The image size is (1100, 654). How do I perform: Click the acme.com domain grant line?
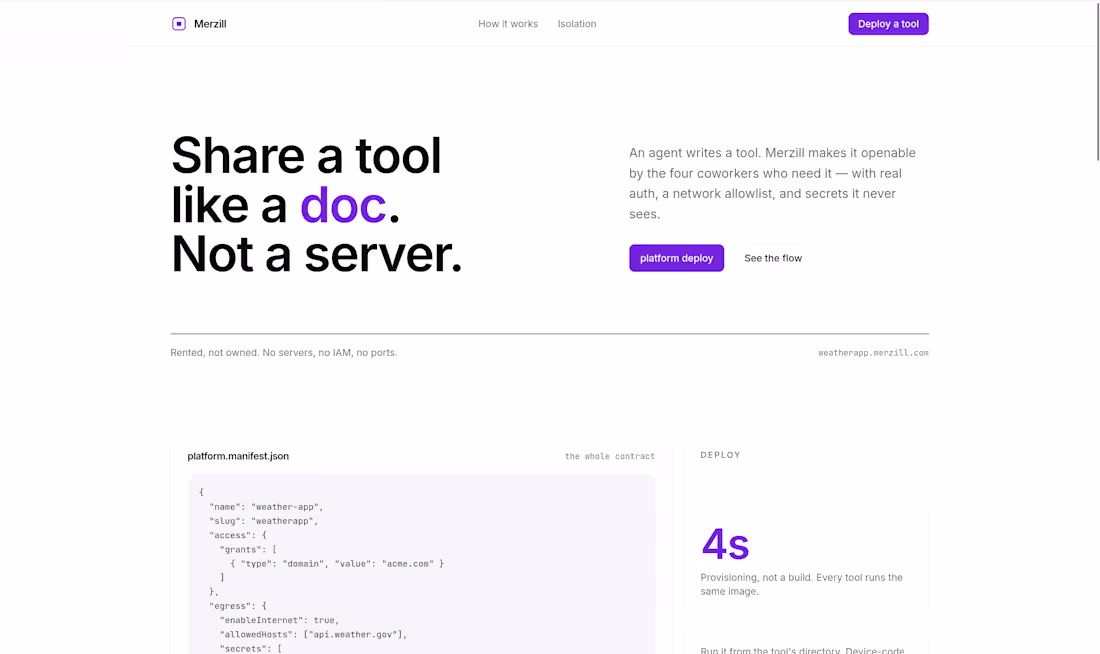pos(337,563)
